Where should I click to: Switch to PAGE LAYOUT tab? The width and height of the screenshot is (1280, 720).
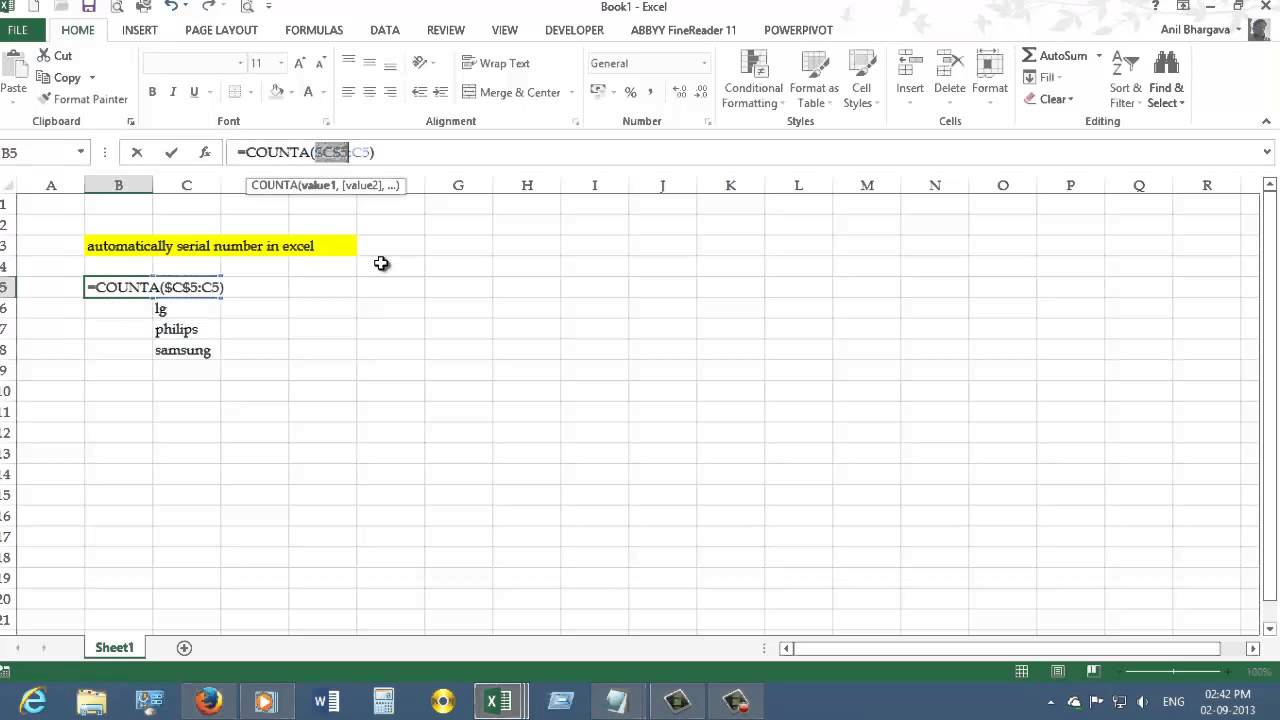pos(221,30)
